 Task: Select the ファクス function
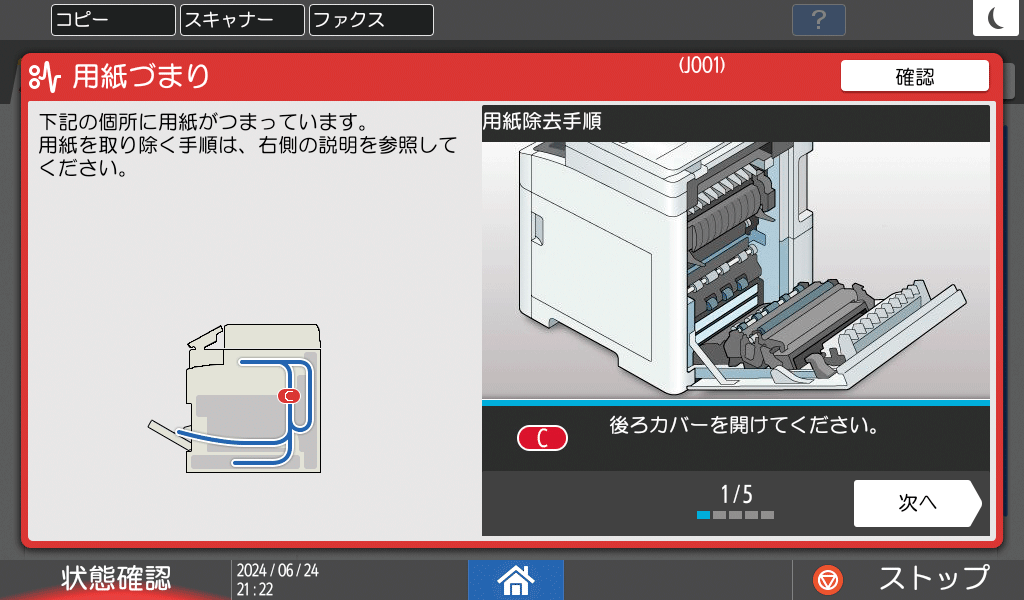(371, 20)
